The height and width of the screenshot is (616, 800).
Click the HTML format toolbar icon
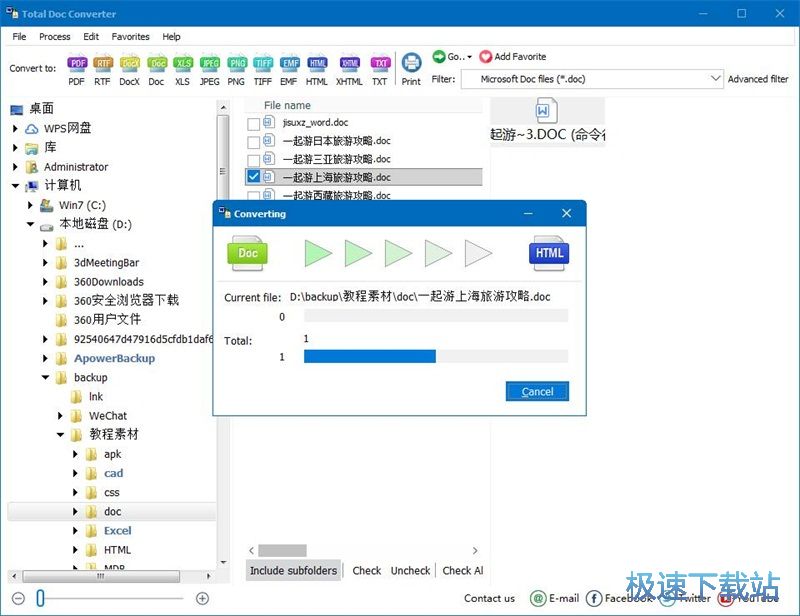click(317, 69)
